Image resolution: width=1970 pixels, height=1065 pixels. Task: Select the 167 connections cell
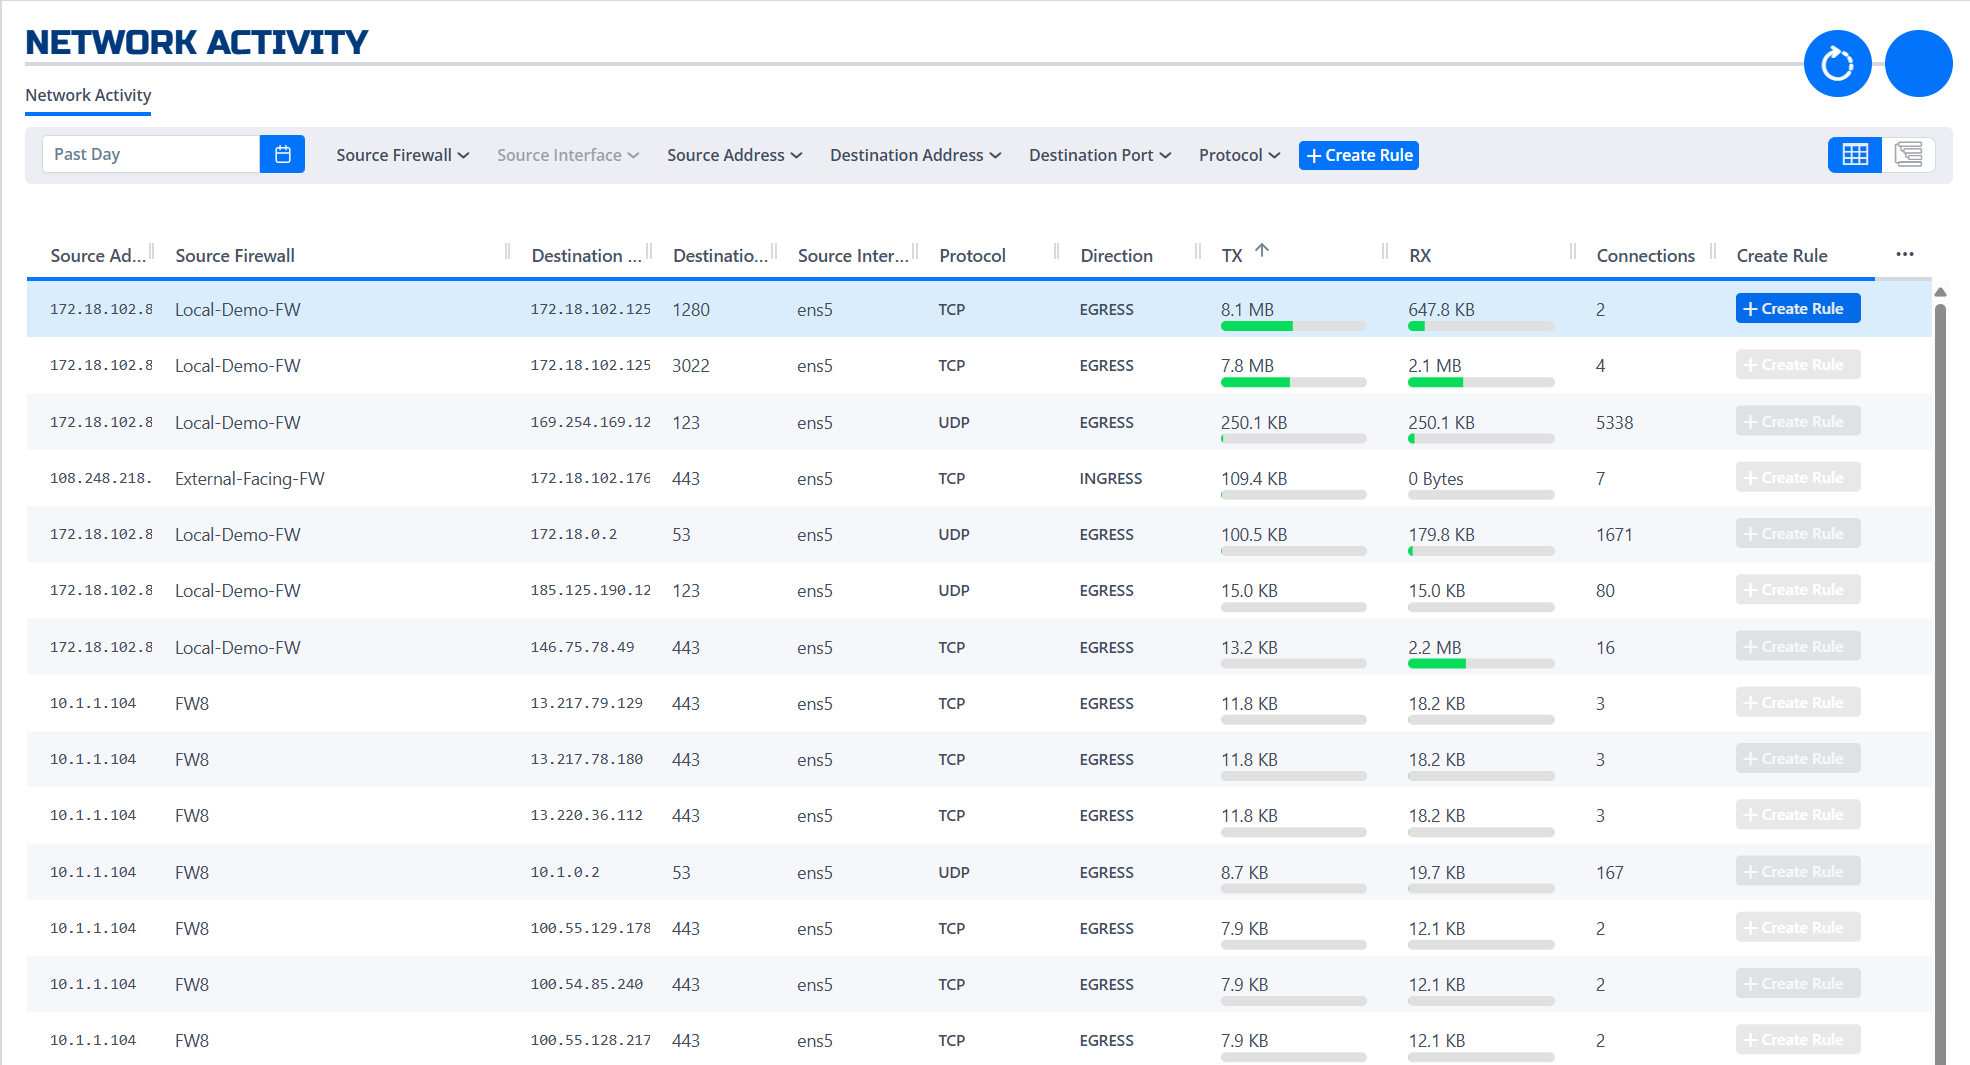(x=1610, y=872)
